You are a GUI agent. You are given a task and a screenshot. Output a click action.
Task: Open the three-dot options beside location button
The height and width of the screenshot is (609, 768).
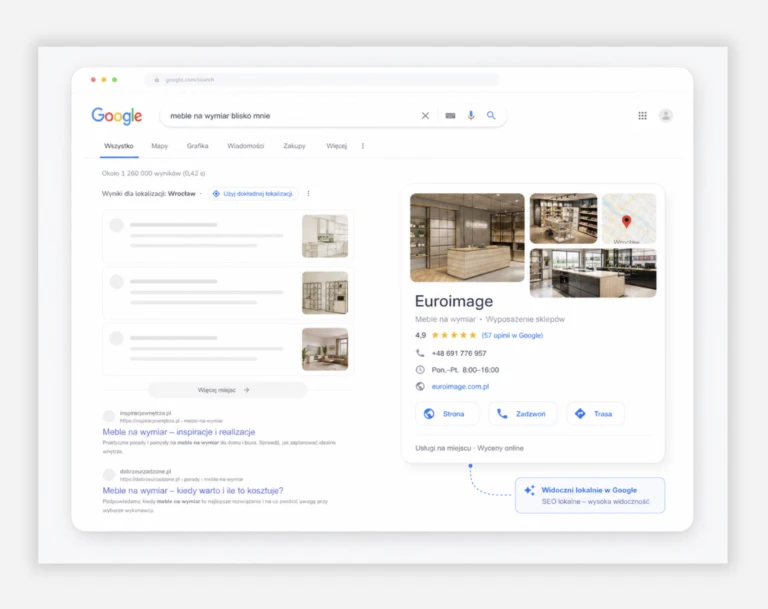(x=308, y=194)
